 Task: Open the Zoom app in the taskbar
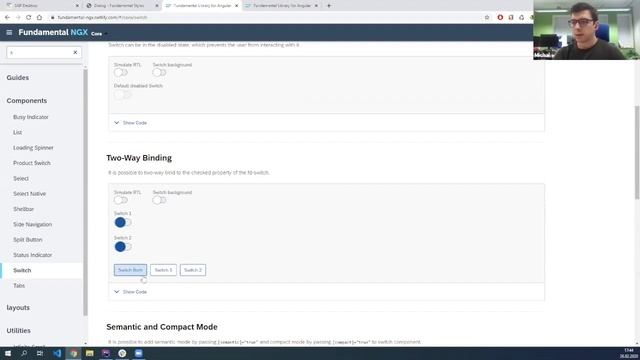pyautogui.click(x=138, y=353)
